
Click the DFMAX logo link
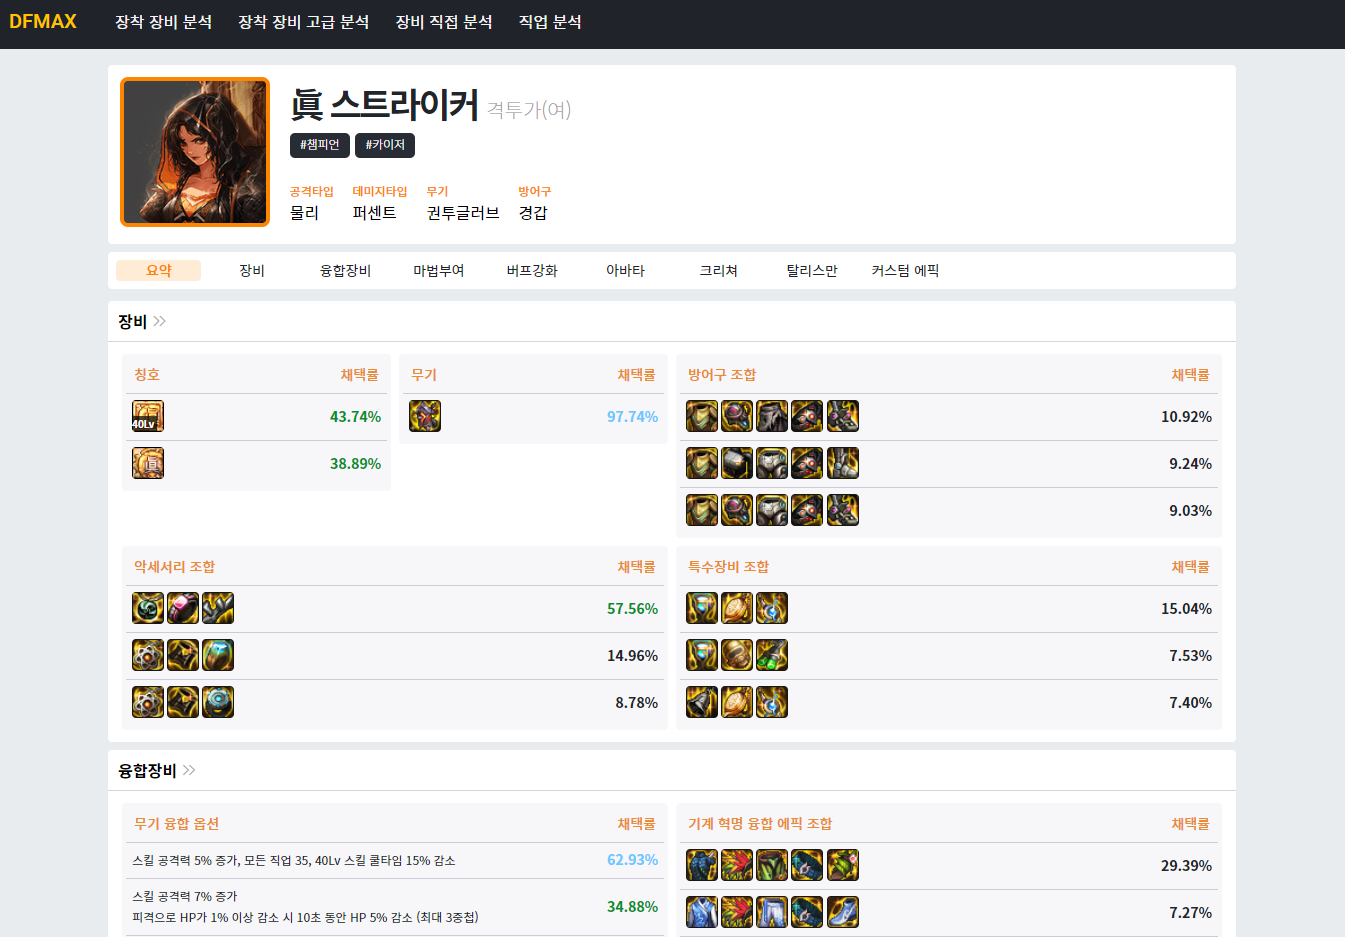tap(43, 22)
